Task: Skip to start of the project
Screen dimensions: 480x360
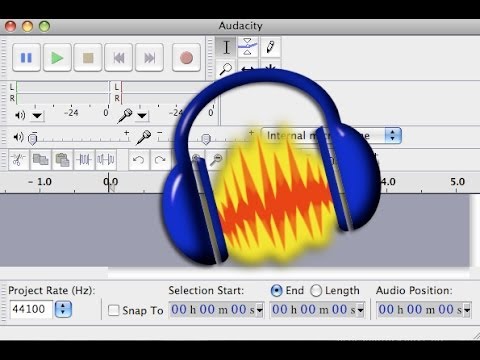Action: (x=118, y=57)
